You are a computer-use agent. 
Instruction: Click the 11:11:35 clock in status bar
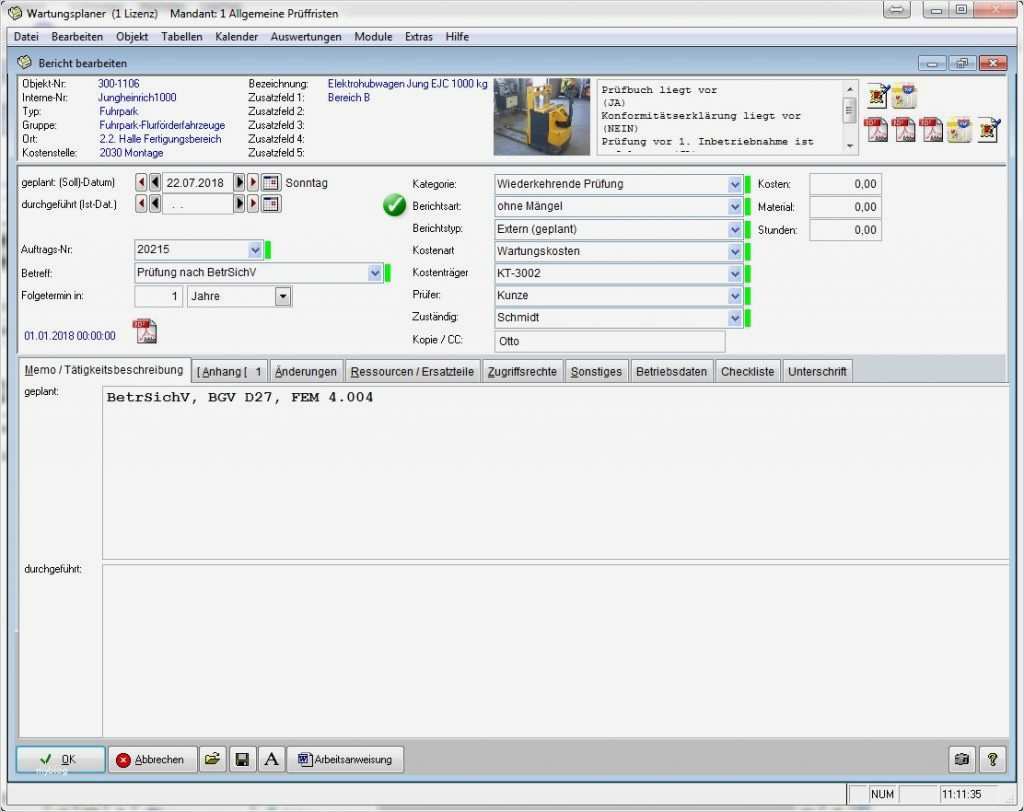[961, 794]
